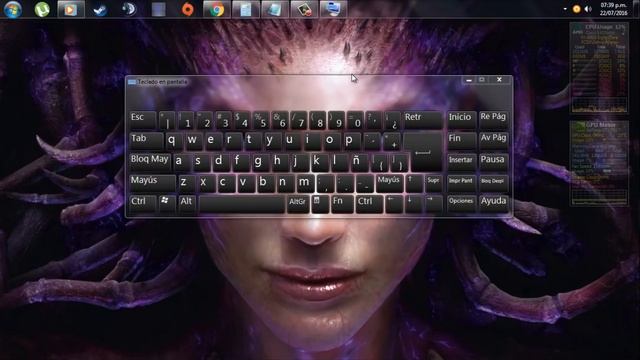
Task: Click the taskbar clock showing 07:39 p.m.
Action: (x=613, y=9)
